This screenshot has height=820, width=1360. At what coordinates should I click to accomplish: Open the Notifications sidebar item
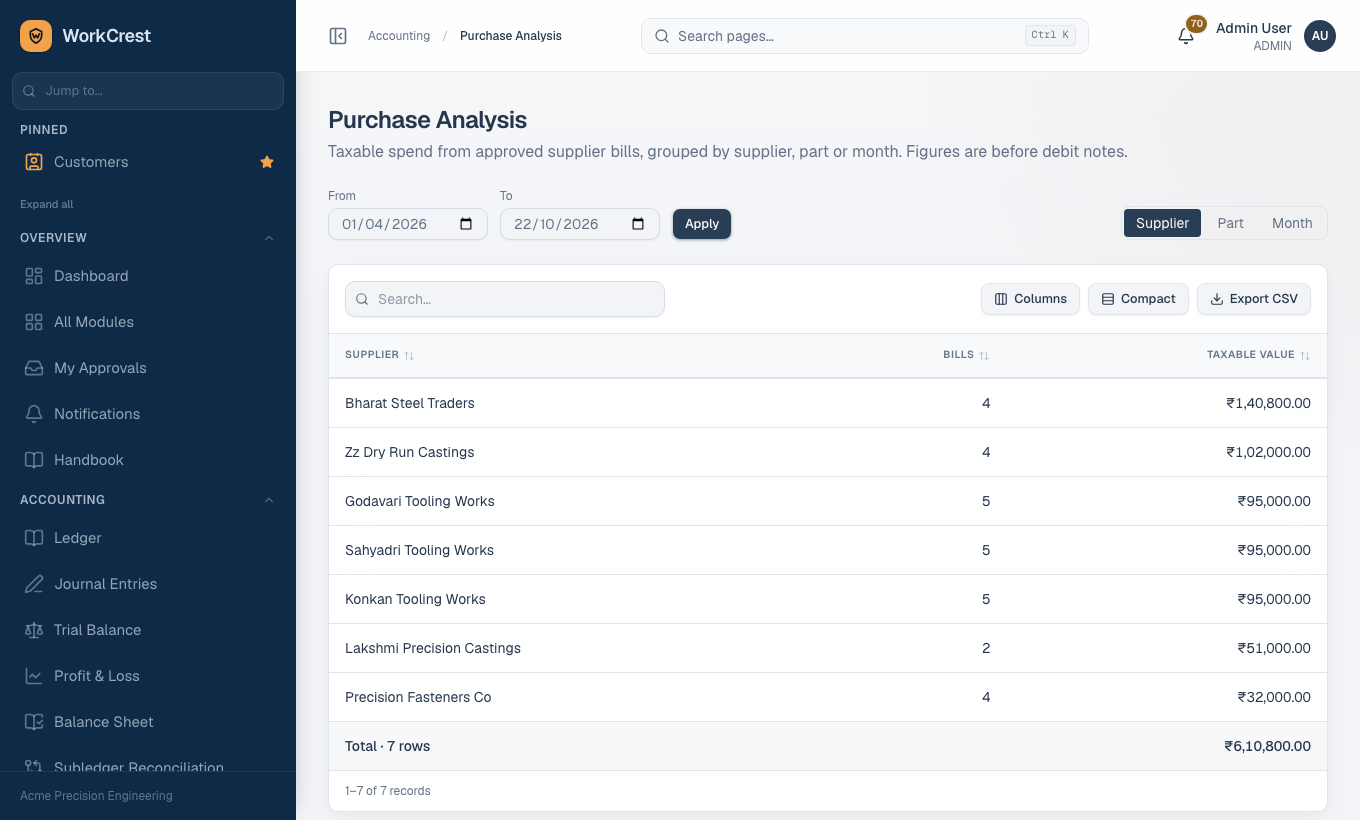[148, 414]
